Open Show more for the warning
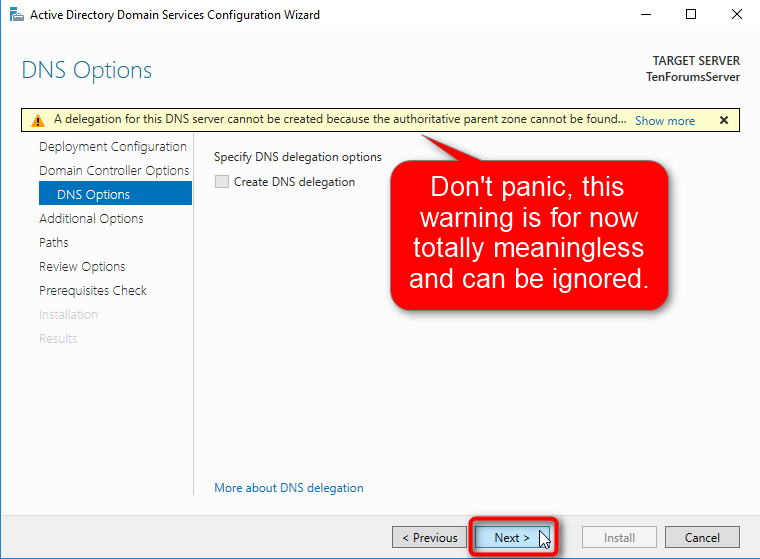Screen dimensions: 760x559 click(x=665, y=121)
